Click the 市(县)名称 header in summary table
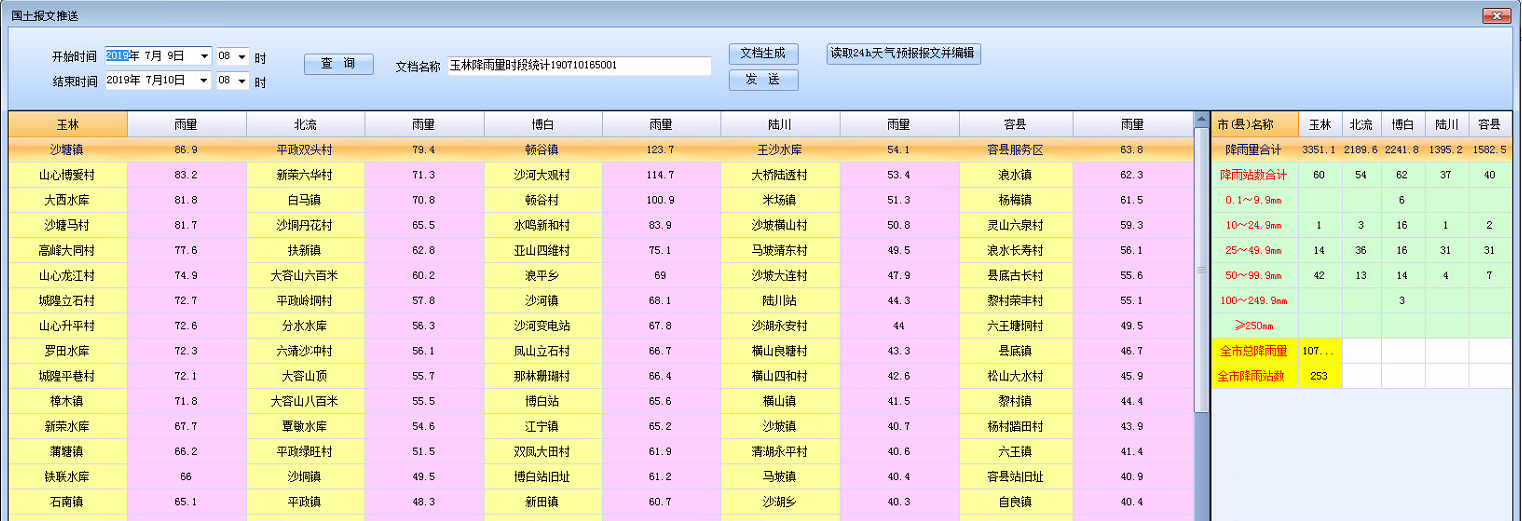1522x521 pixels. (x=1254, y=125)
